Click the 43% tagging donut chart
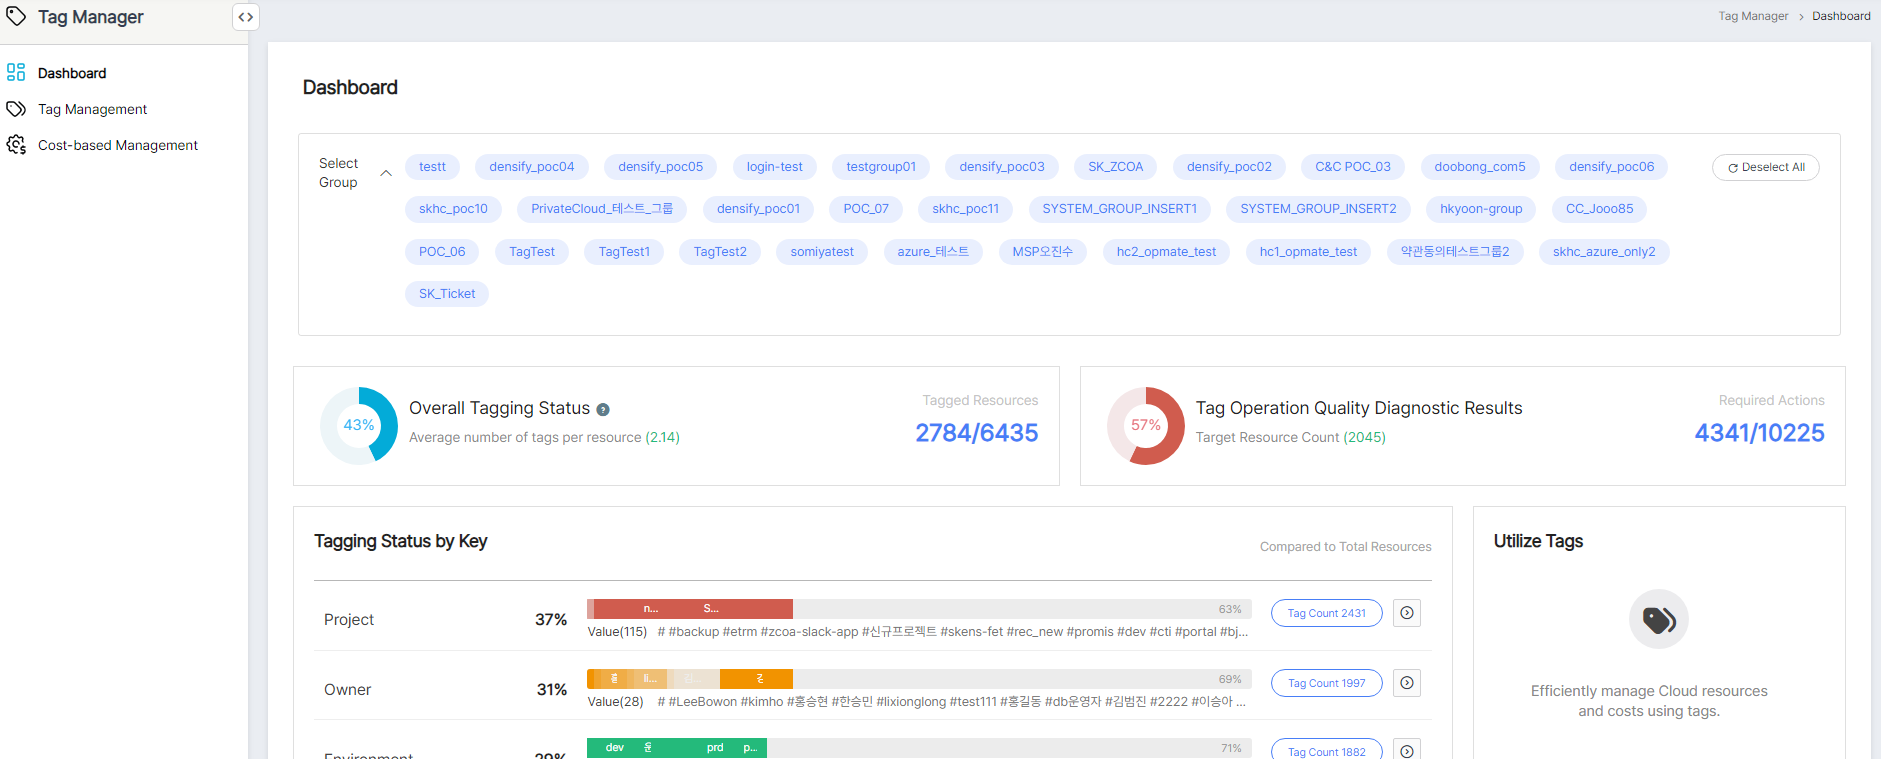The height and width of the screenshot is (759, 1881). [x=359, y=425]
